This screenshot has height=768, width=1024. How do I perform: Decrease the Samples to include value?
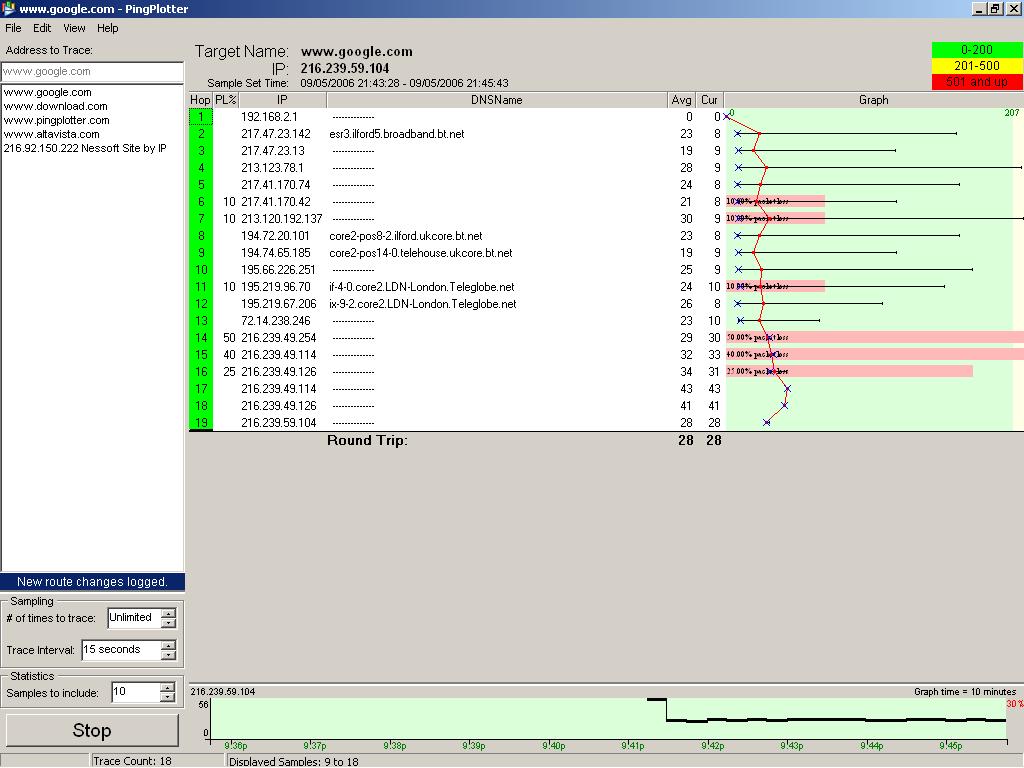(x=168, y=697)
